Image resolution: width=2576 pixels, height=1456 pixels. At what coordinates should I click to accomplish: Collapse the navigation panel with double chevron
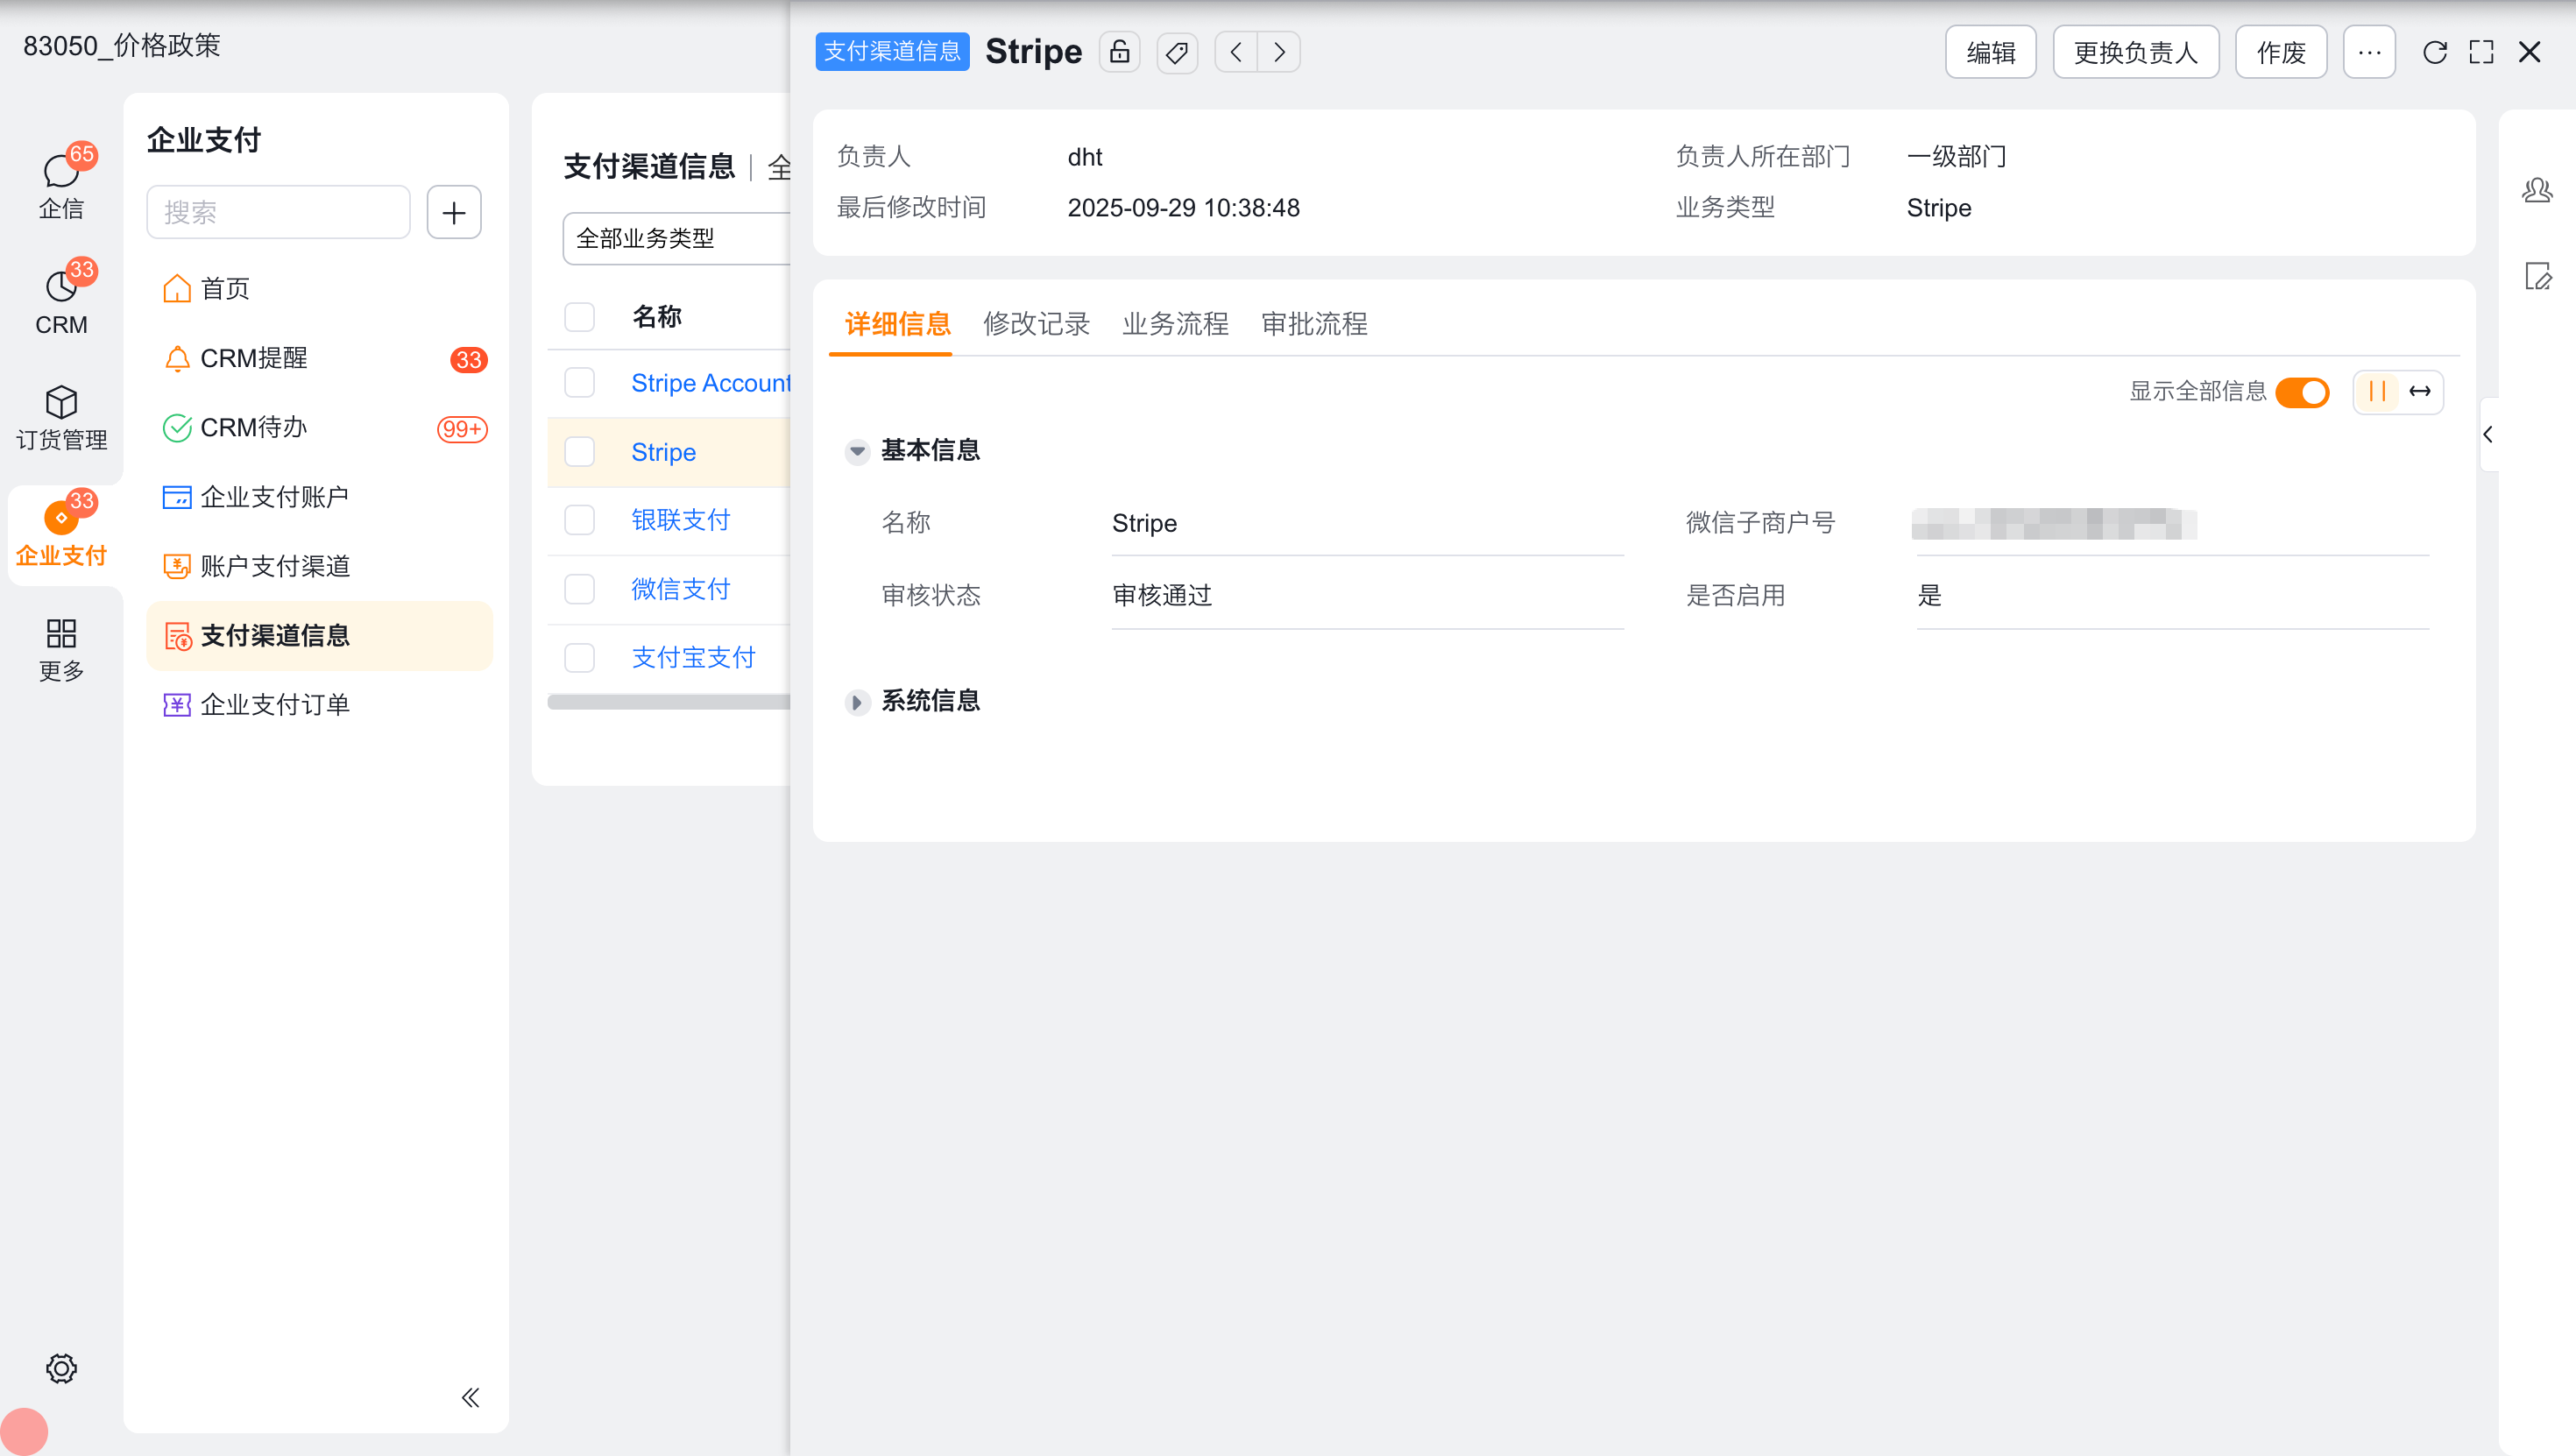coord(470,1397)
